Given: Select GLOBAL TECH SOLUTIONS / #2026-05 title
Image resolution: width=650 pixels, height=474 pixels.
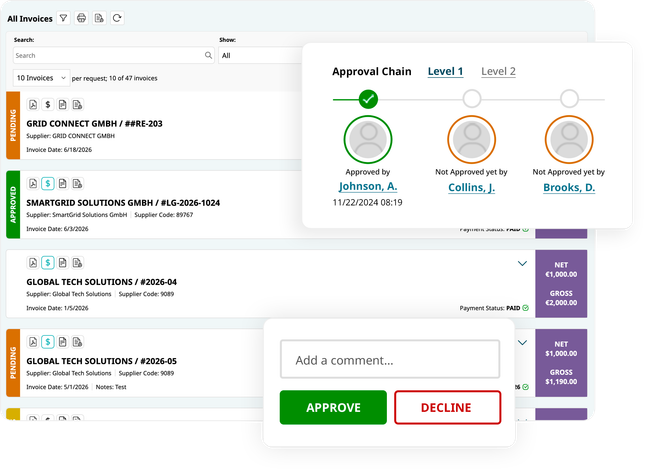Looking at the screenshot, I should coord(102,361).
